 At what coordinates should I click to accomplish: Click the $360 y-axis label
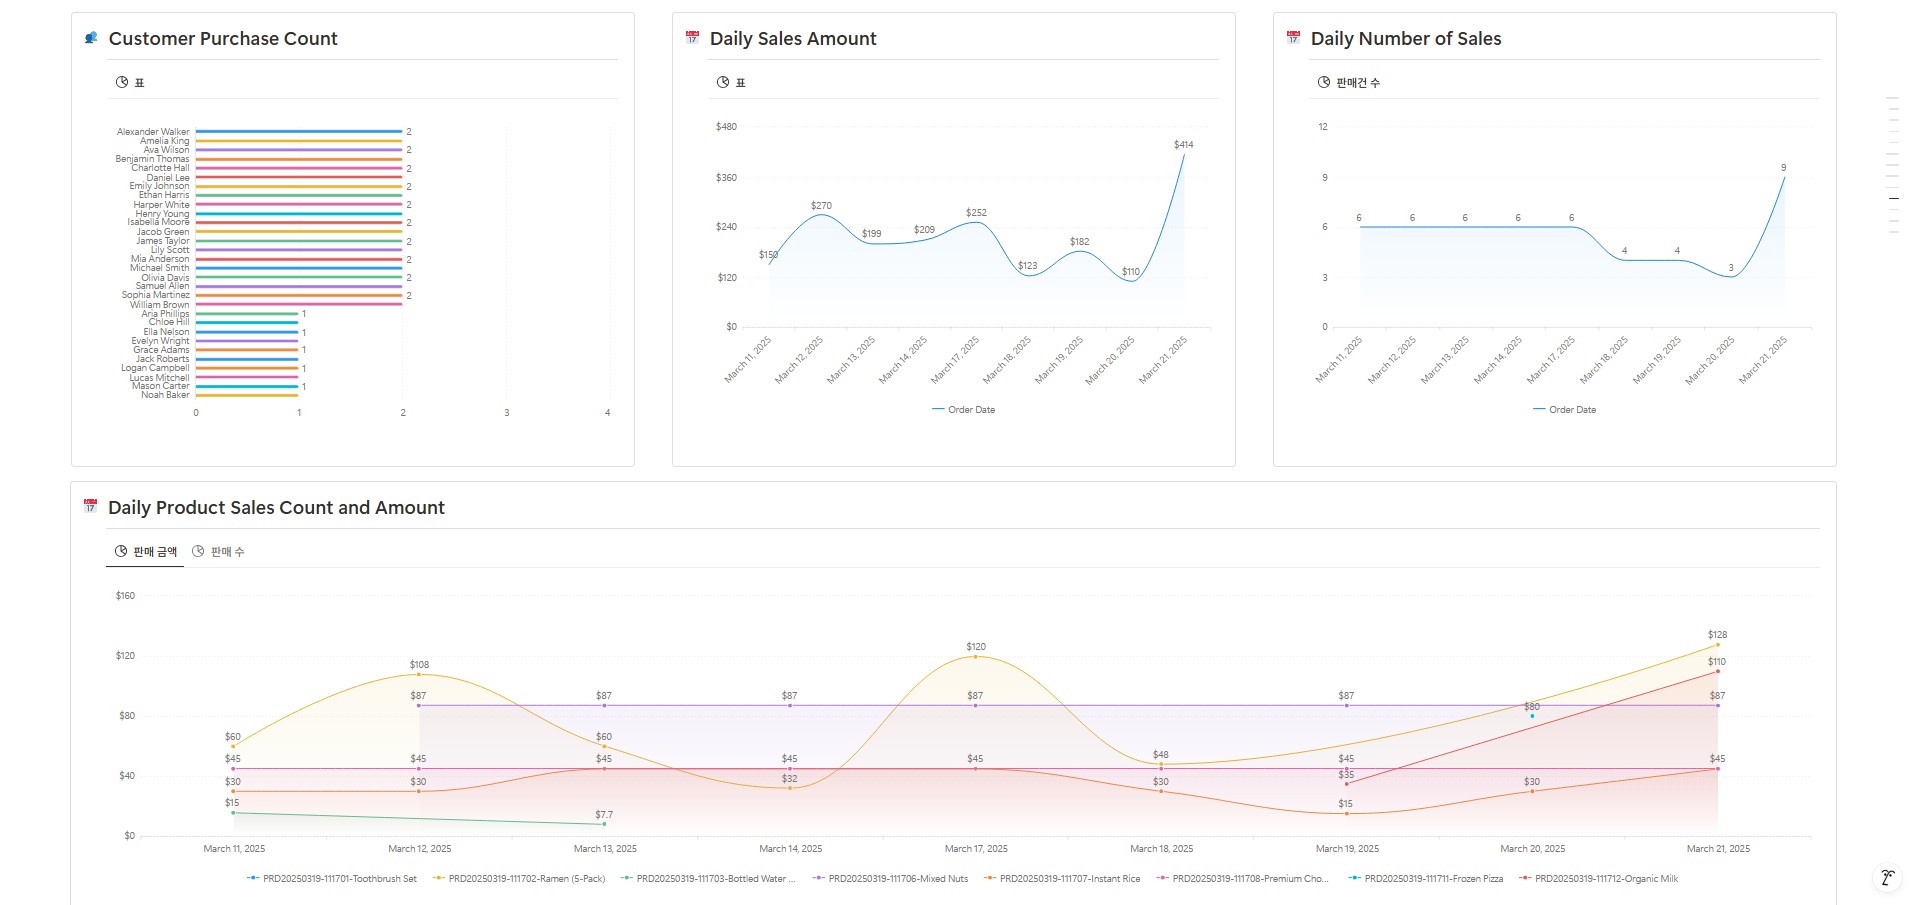(726, 178)
